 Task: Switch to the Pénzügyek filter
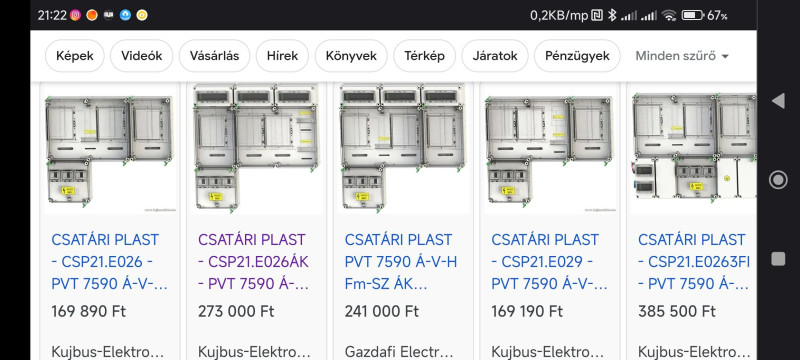click(x=577, y=56)
